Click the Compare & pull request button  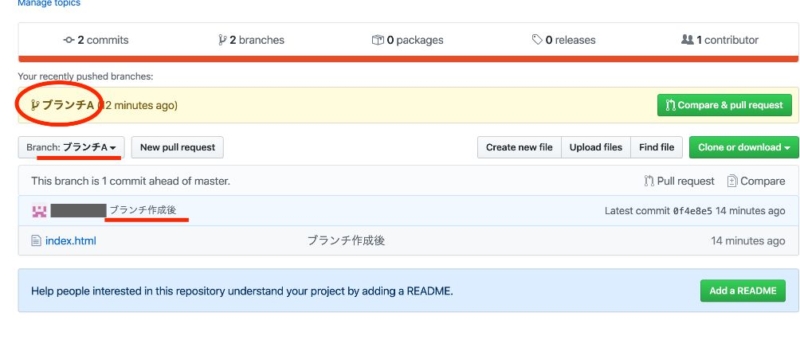coord(724,105)
